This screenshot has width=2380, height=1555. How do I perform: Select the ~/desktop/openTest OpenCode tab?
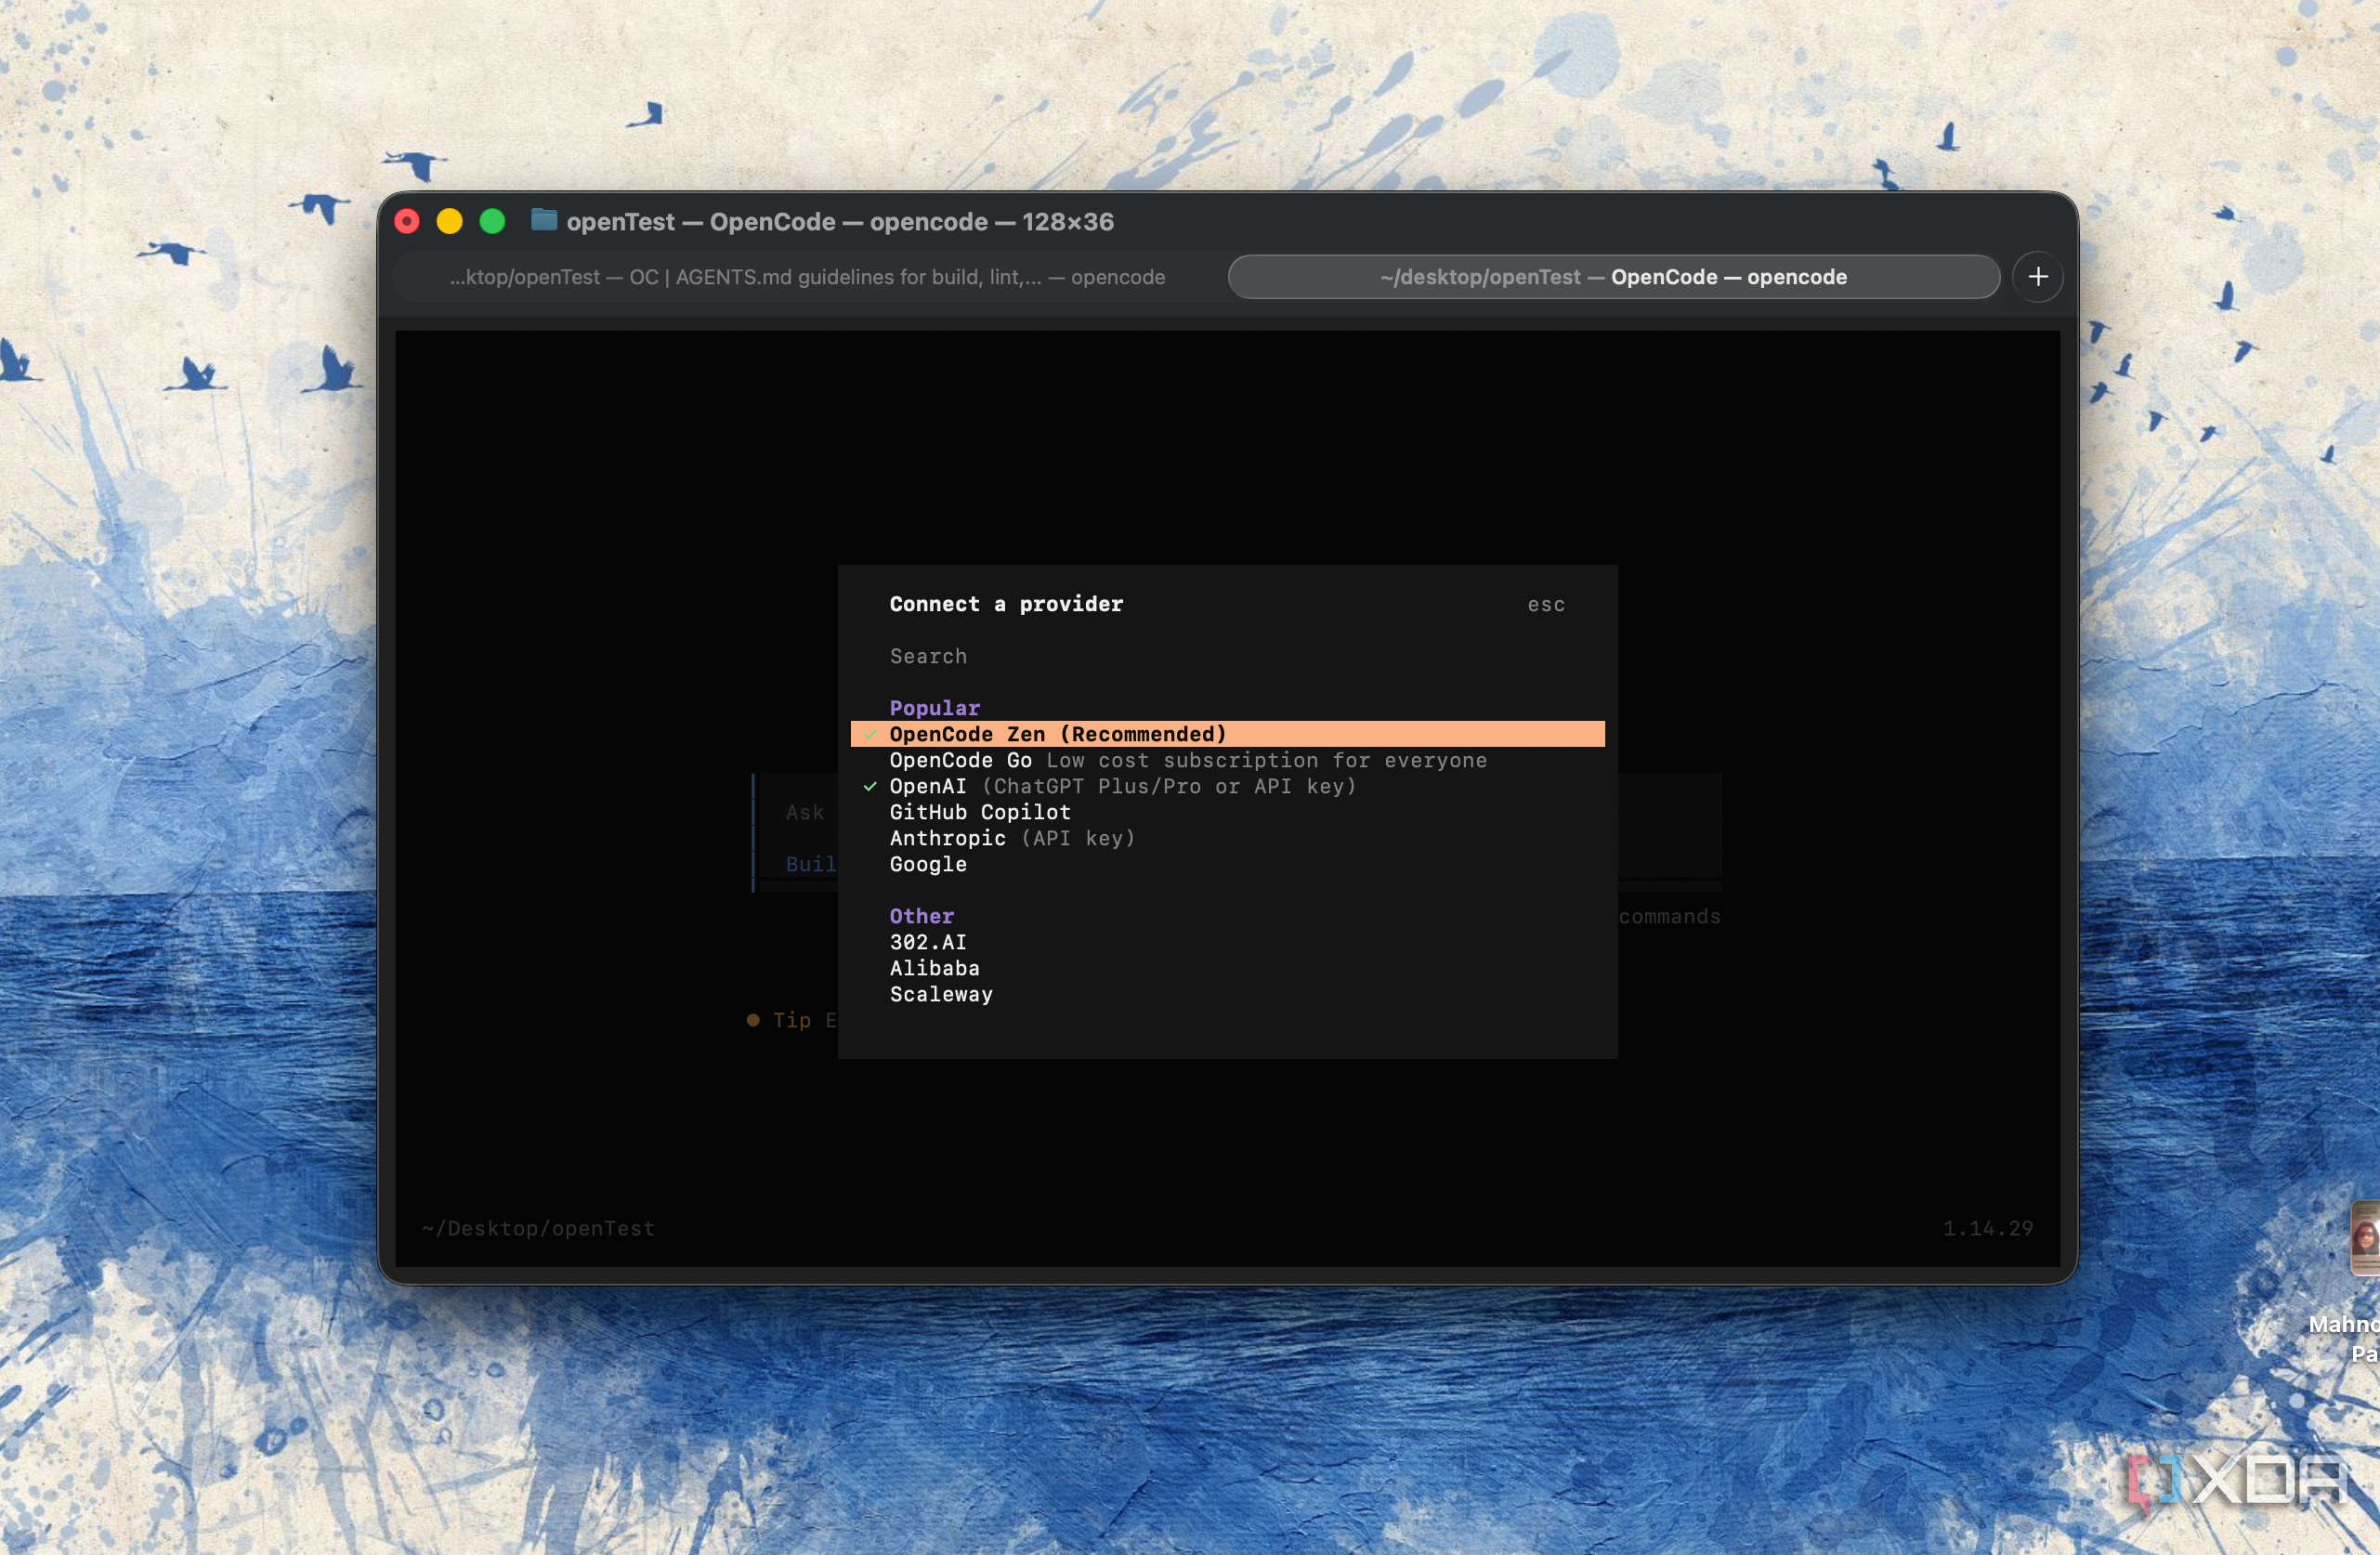[x=1613, y=277]
